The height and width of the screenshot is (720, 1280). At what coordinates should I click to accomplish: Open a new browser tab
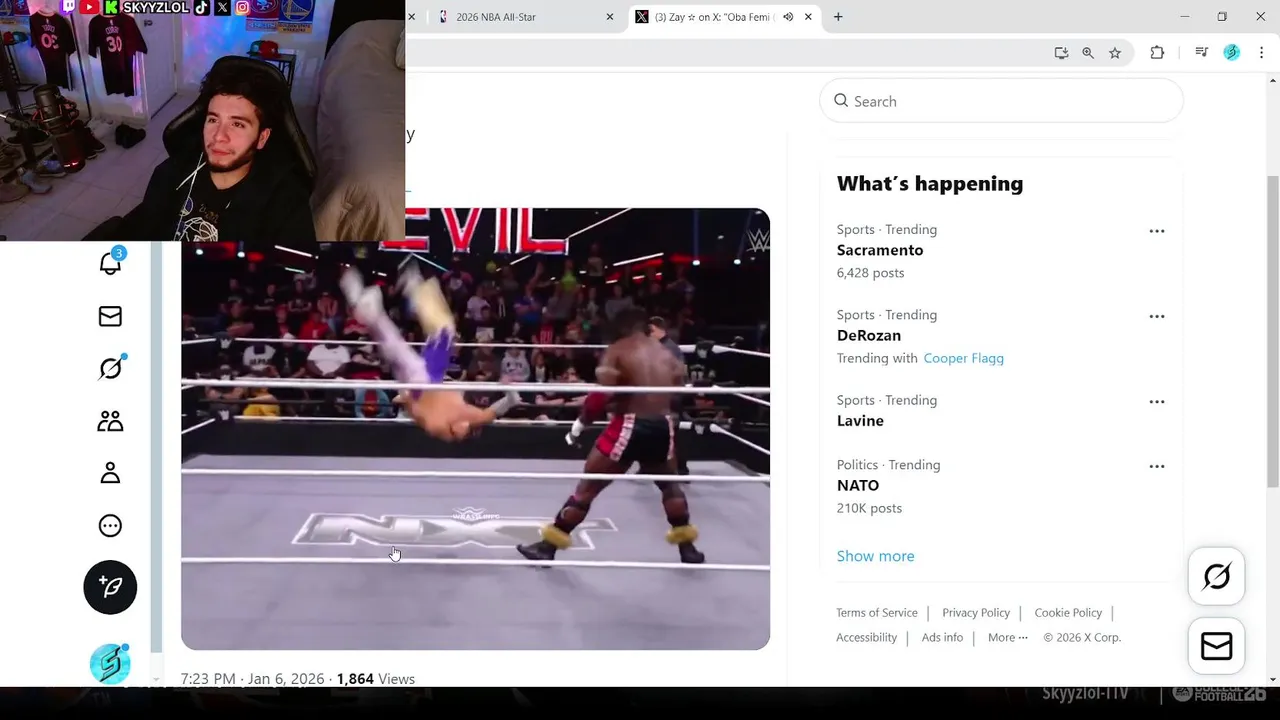pyautogui.click(x=838, y=17)
